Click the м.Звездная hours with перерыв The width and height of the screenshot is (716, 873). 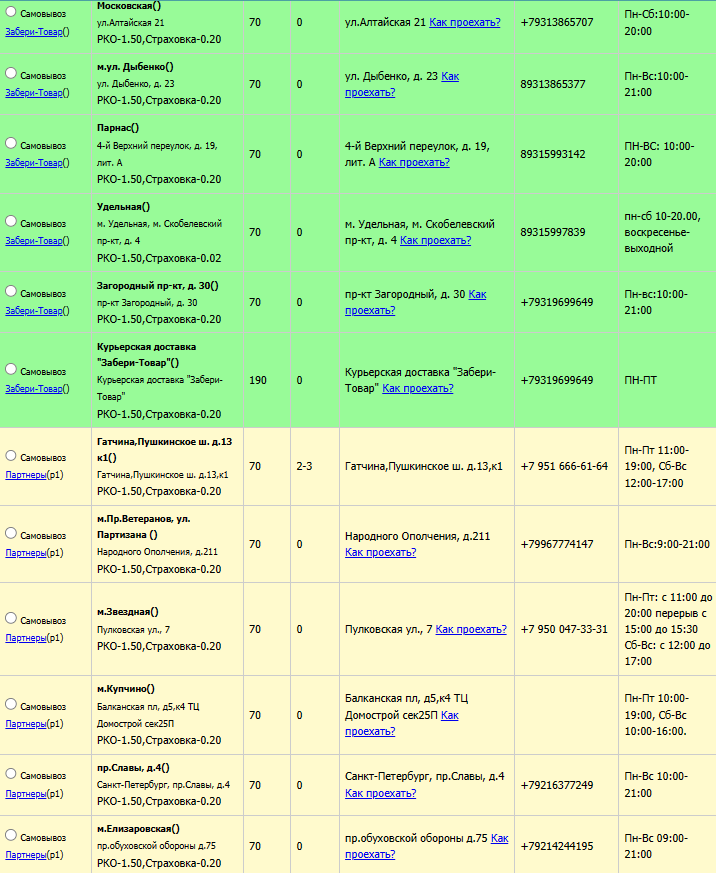pyautogui.click(x=668, y=629)
